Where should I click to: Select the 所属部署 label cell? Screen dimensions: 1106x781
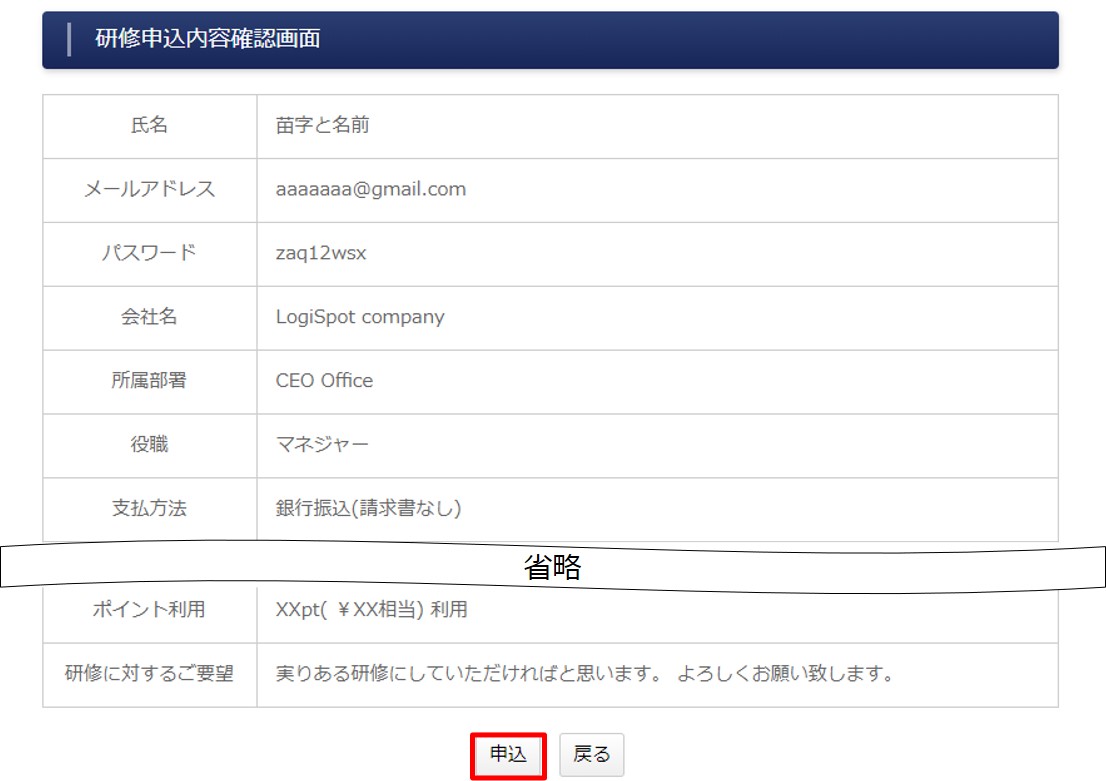149,381
